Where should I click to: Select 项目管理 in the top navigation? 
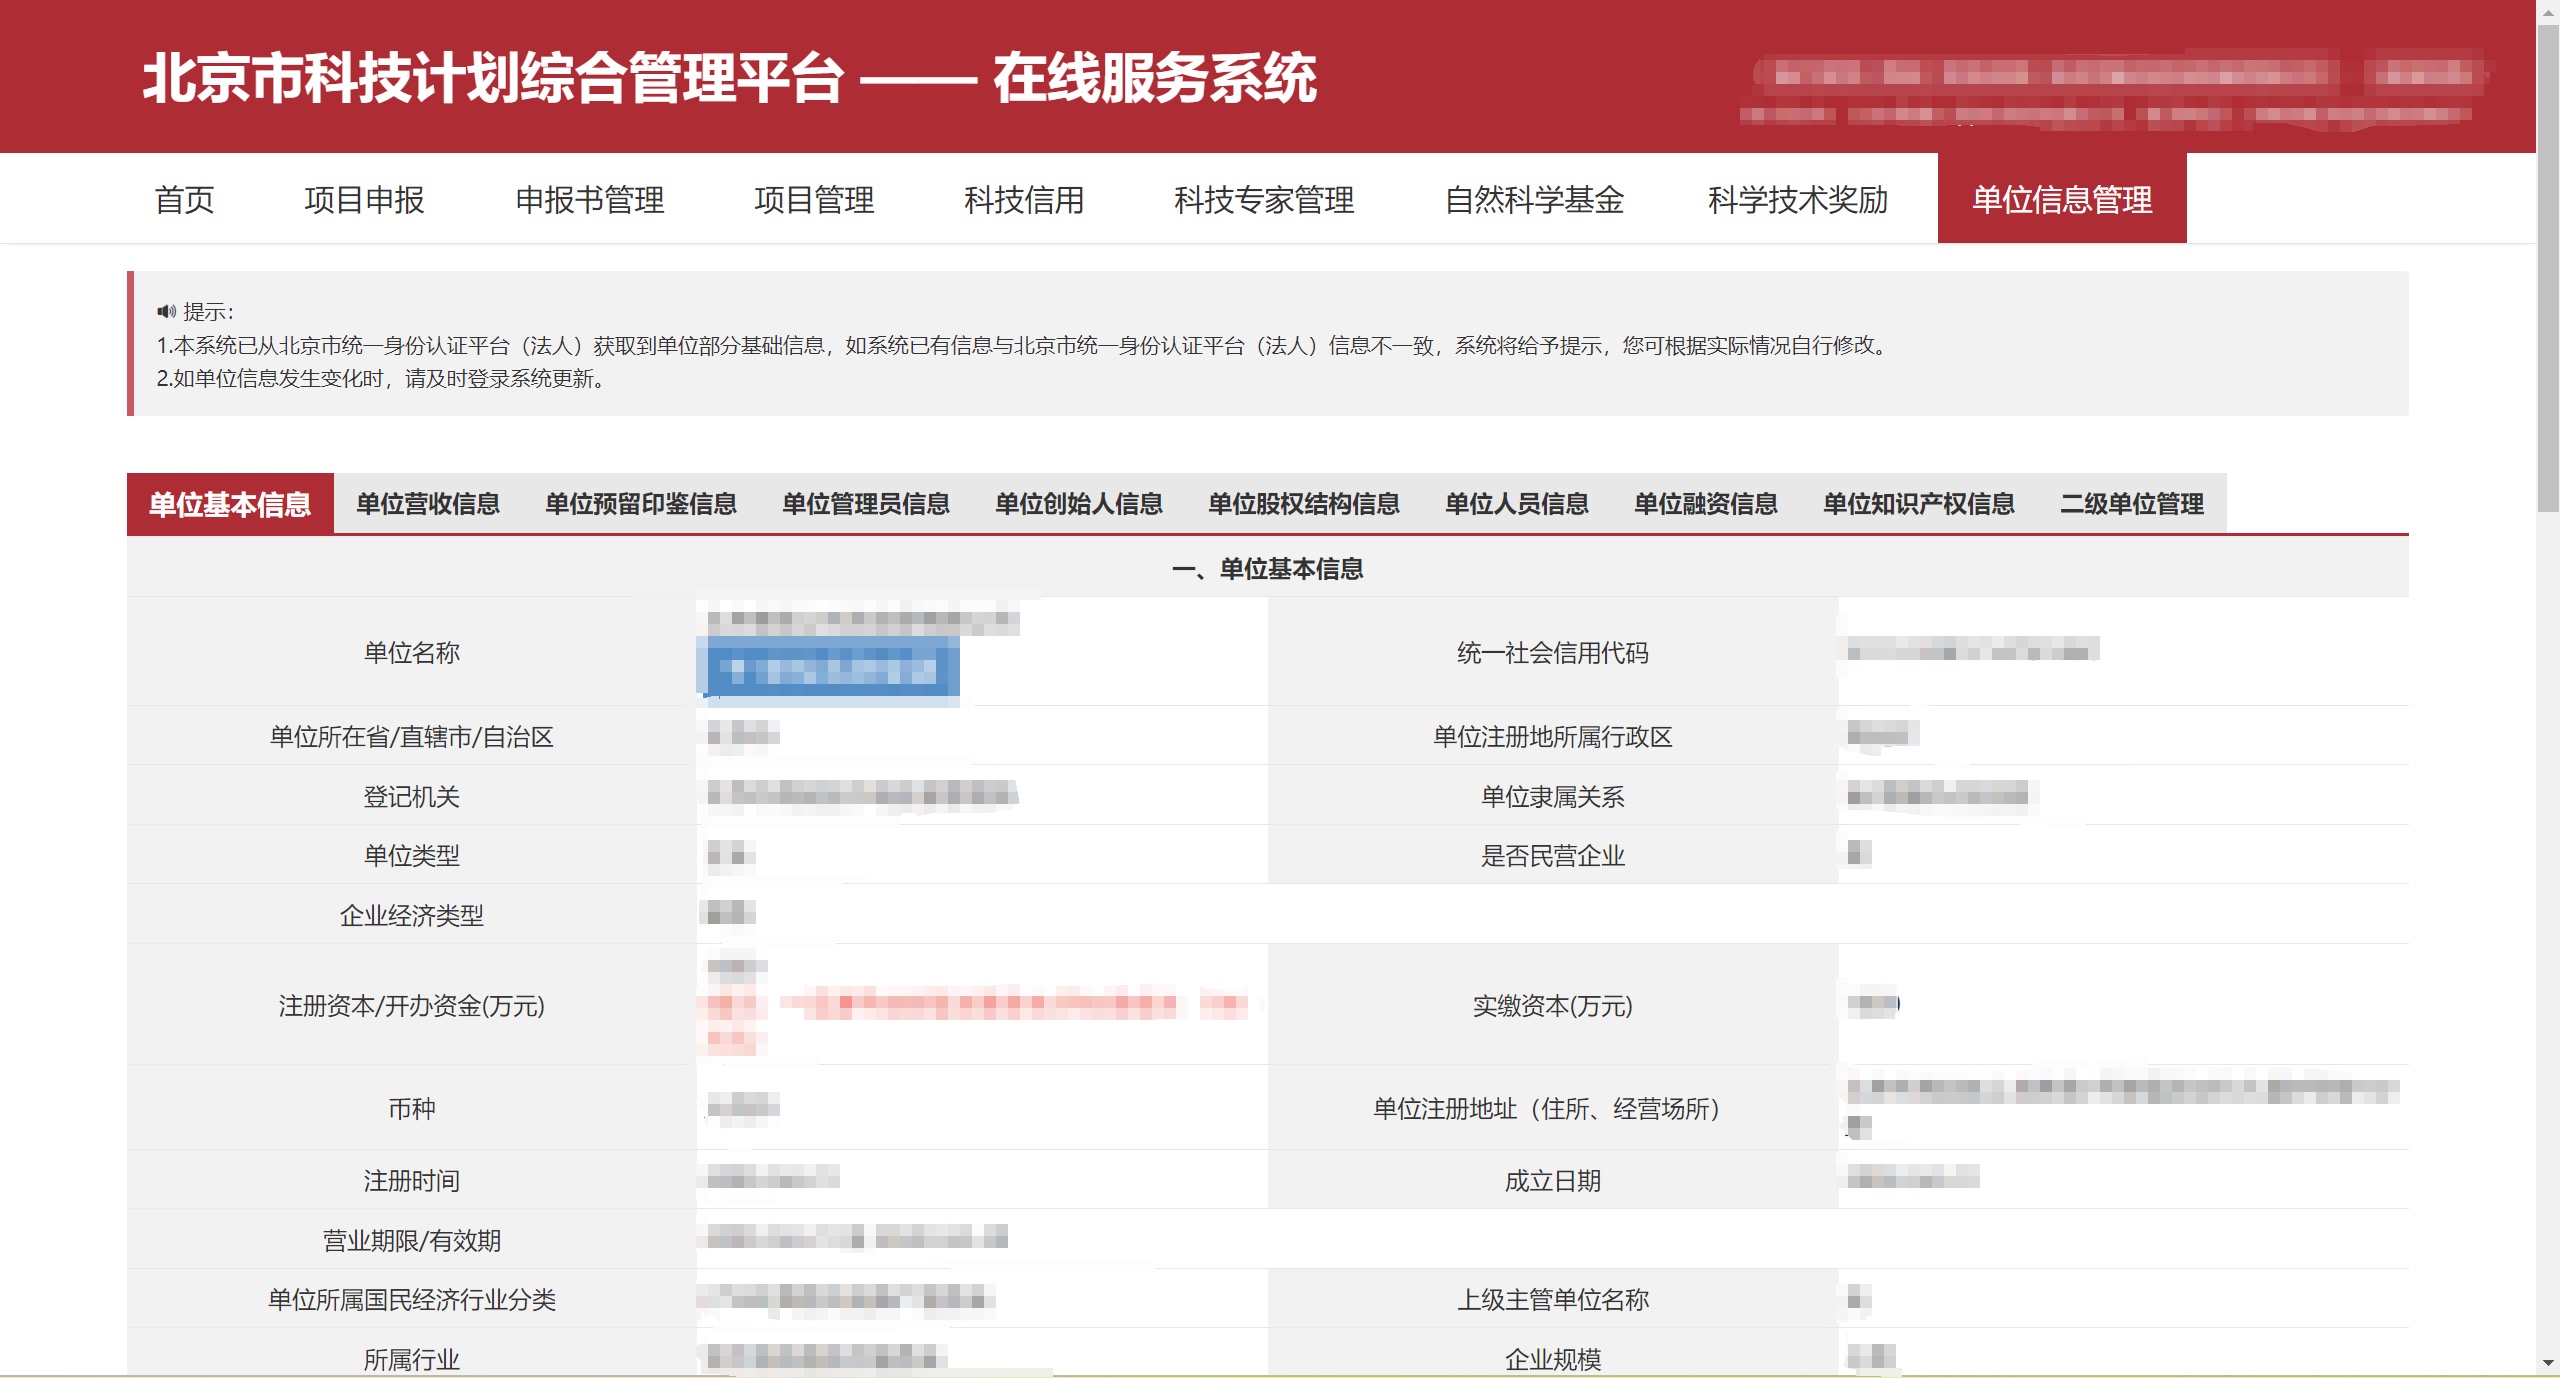tap(814, 200)
